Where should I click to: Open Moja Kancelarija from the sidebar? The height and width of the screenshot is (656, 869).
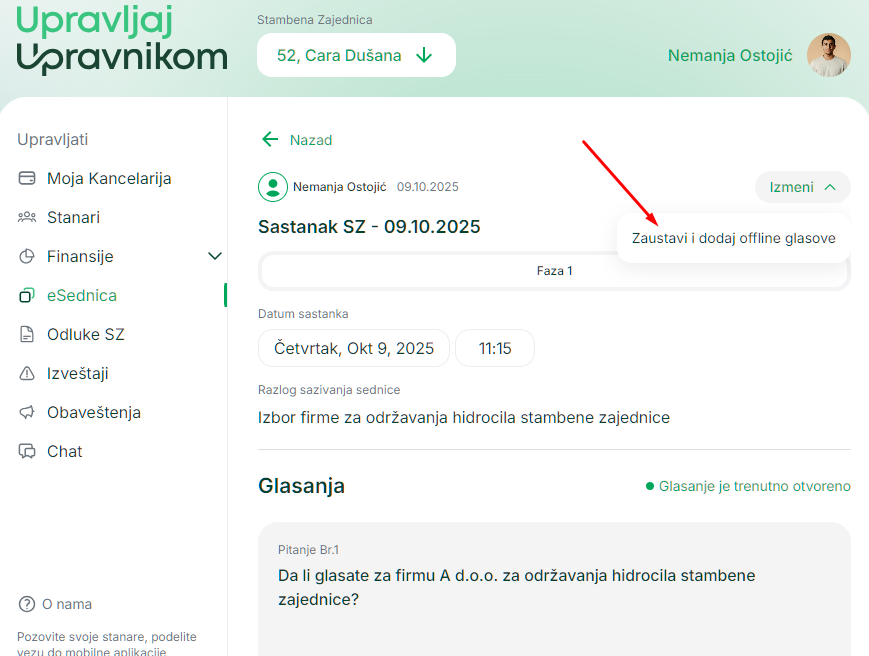tap(29, 177)
